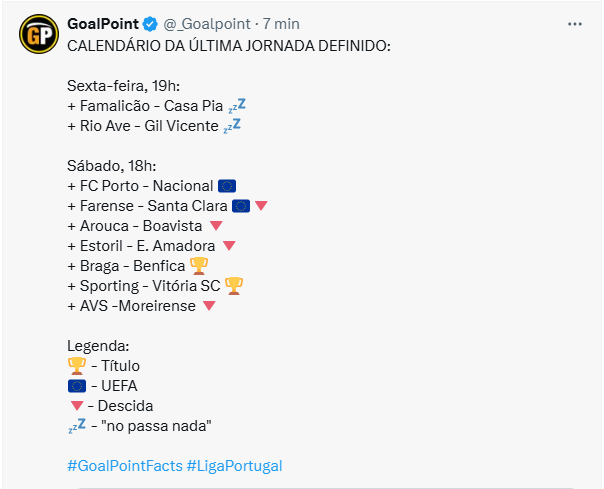Click the 7 min timestamp
The height and width of the screenshot is (489, 604).
tap(281, 24)
